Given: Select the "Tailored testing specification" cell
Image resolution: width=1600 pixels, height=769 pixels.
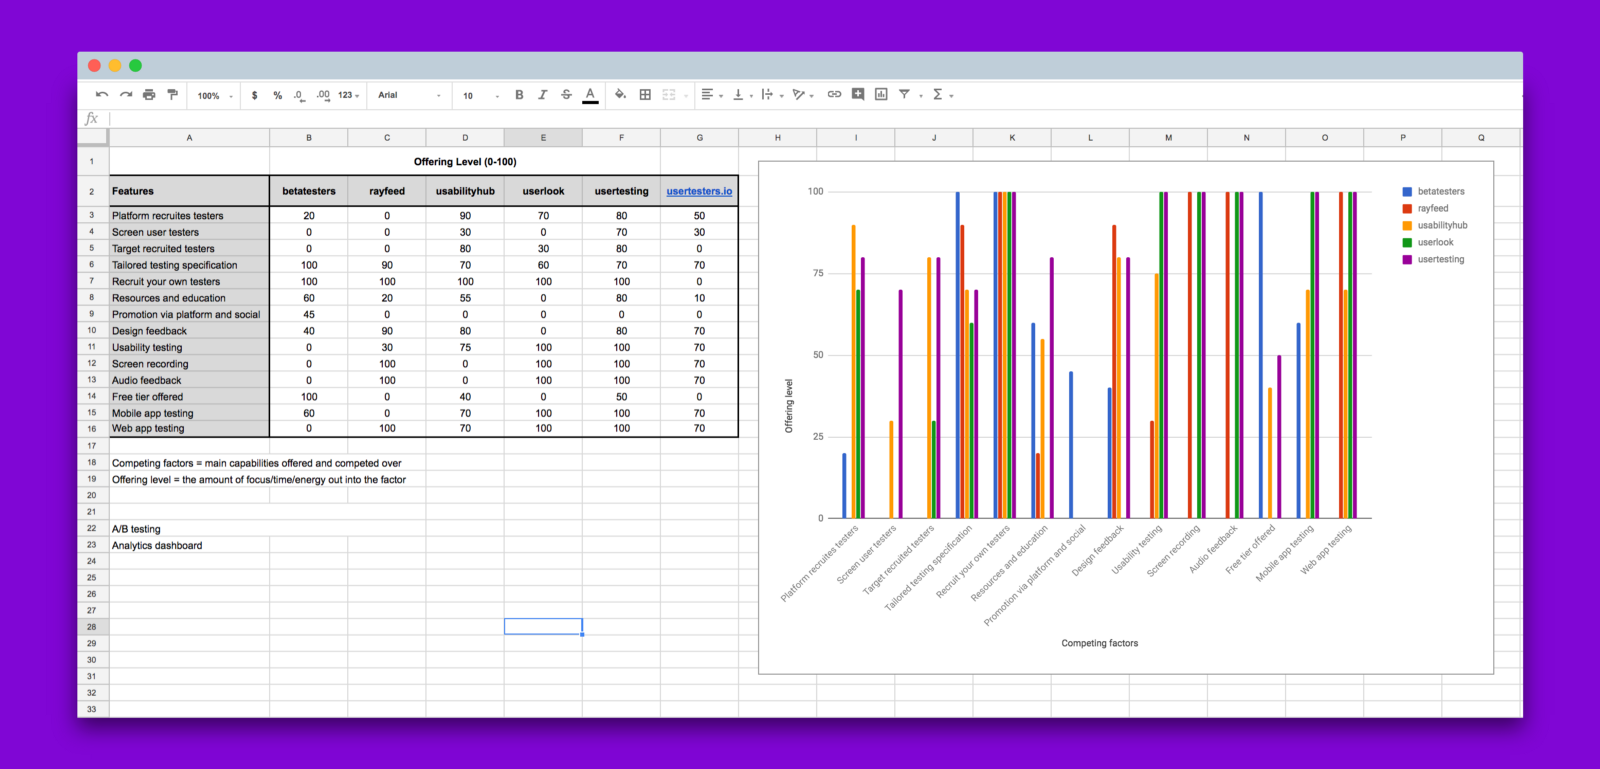Looking at the screenshot, I should coord(189,265).
